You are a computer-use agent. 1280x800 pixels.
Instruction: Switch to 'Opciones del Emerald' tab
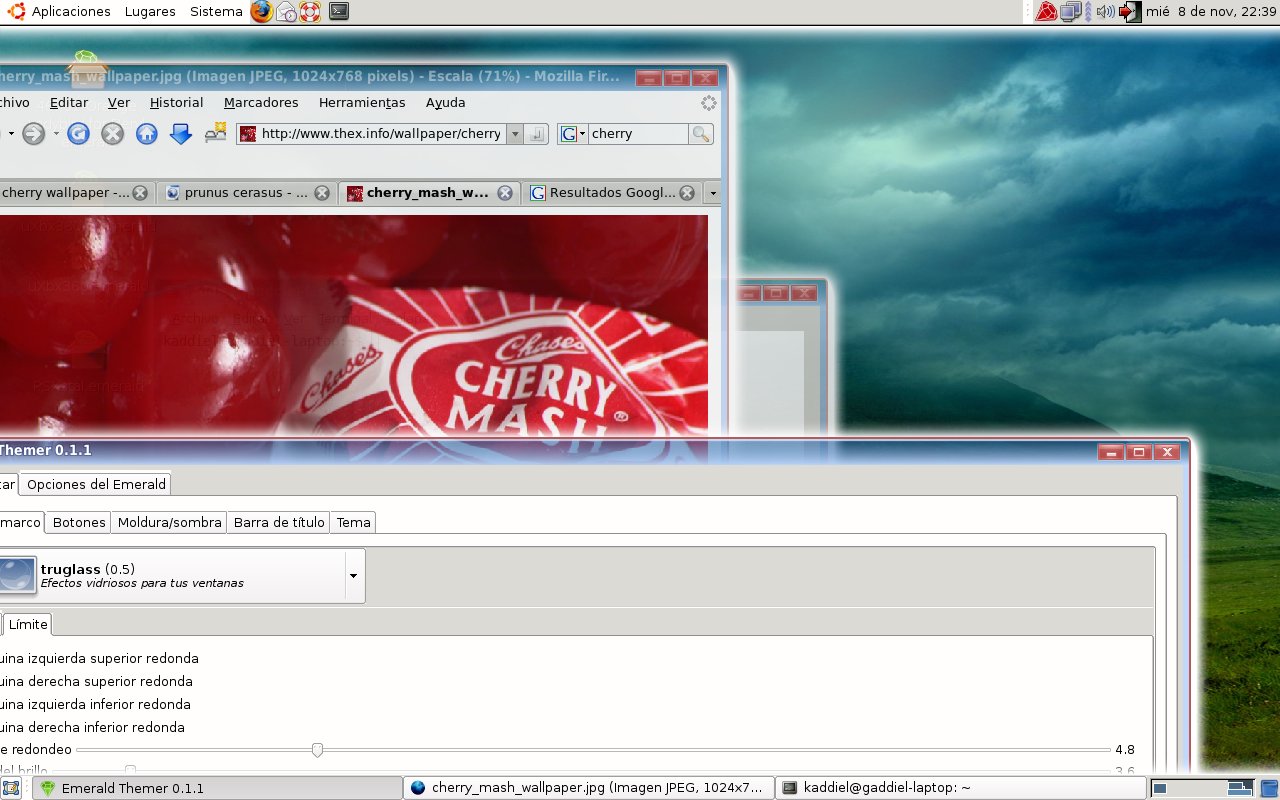pos(96,484)
